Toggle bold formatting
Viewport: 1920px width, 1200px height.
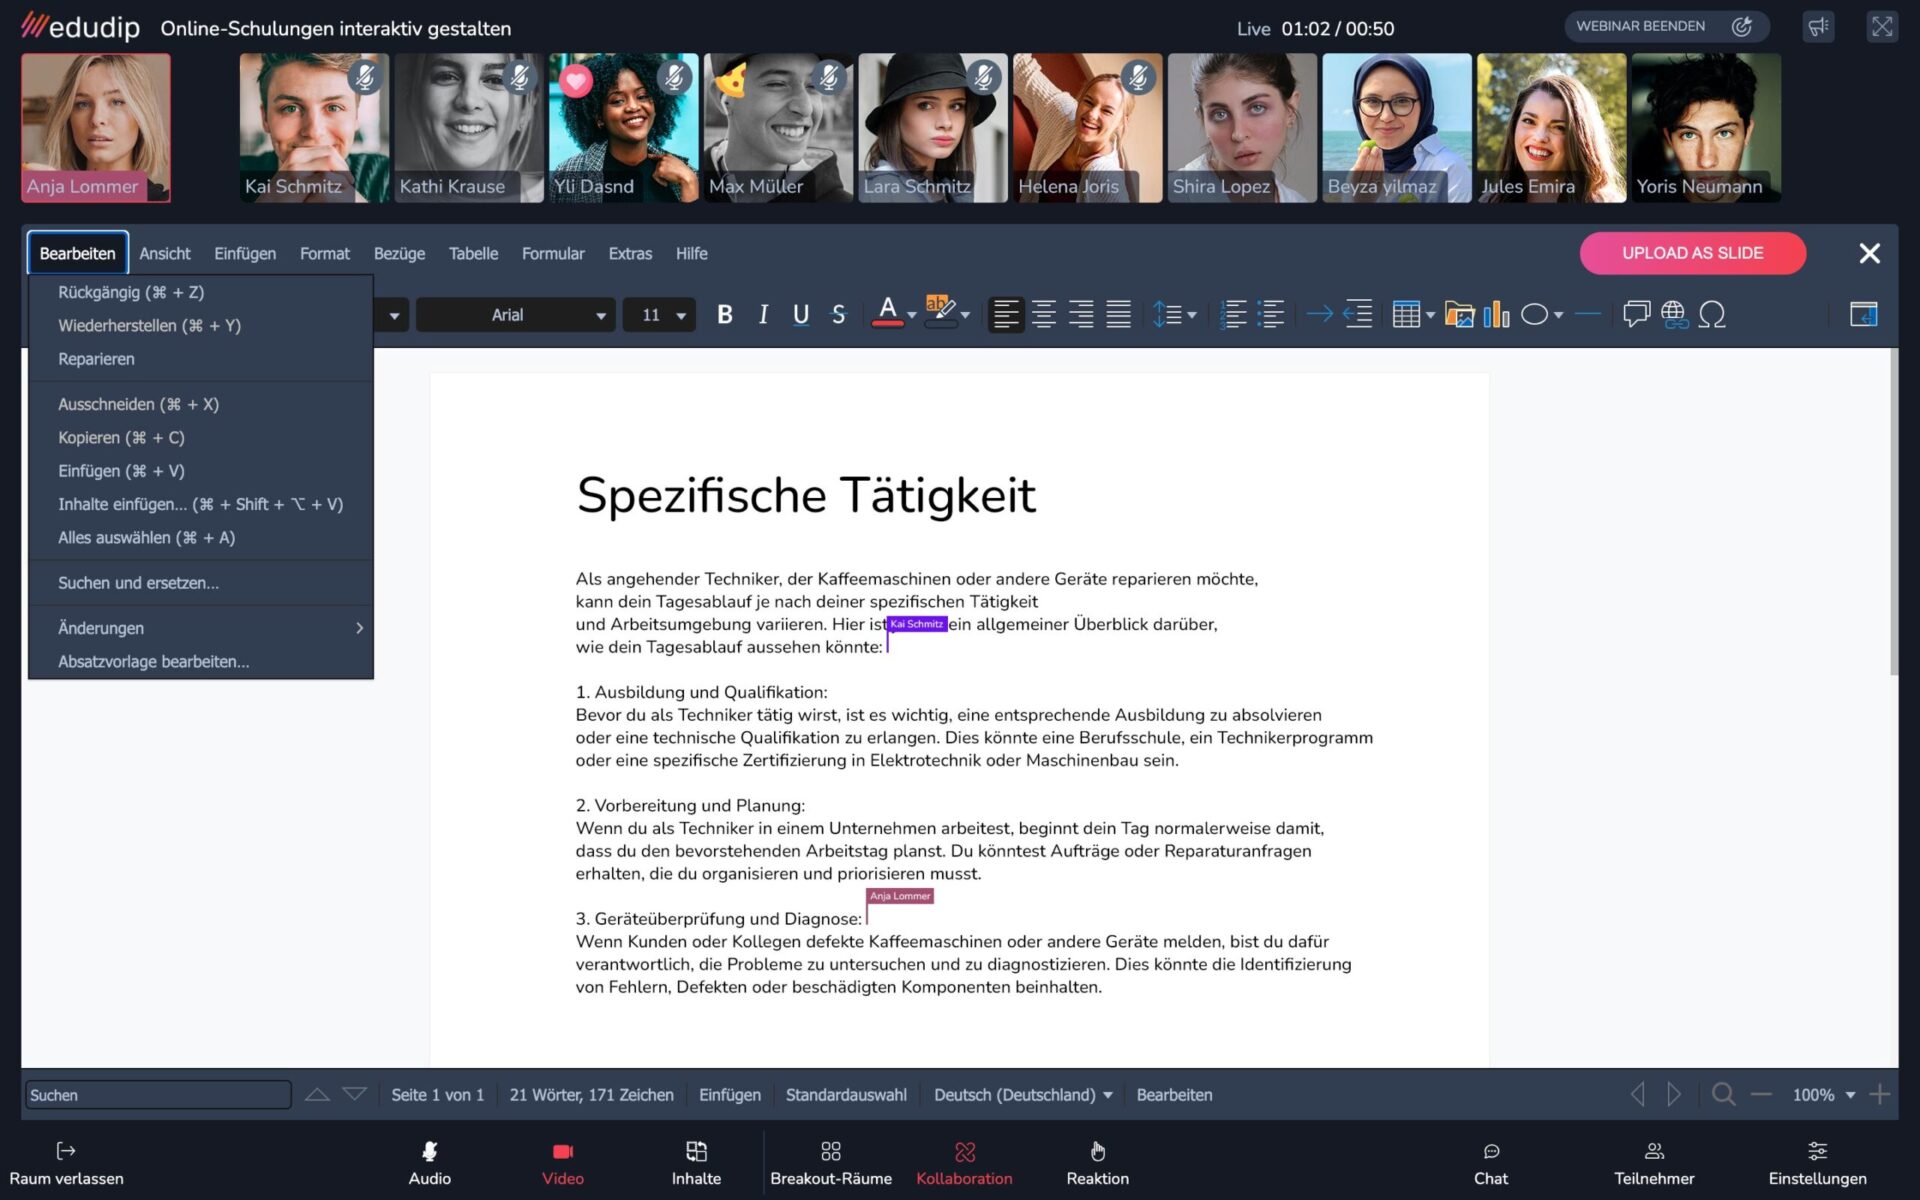(x=725, y=315)
